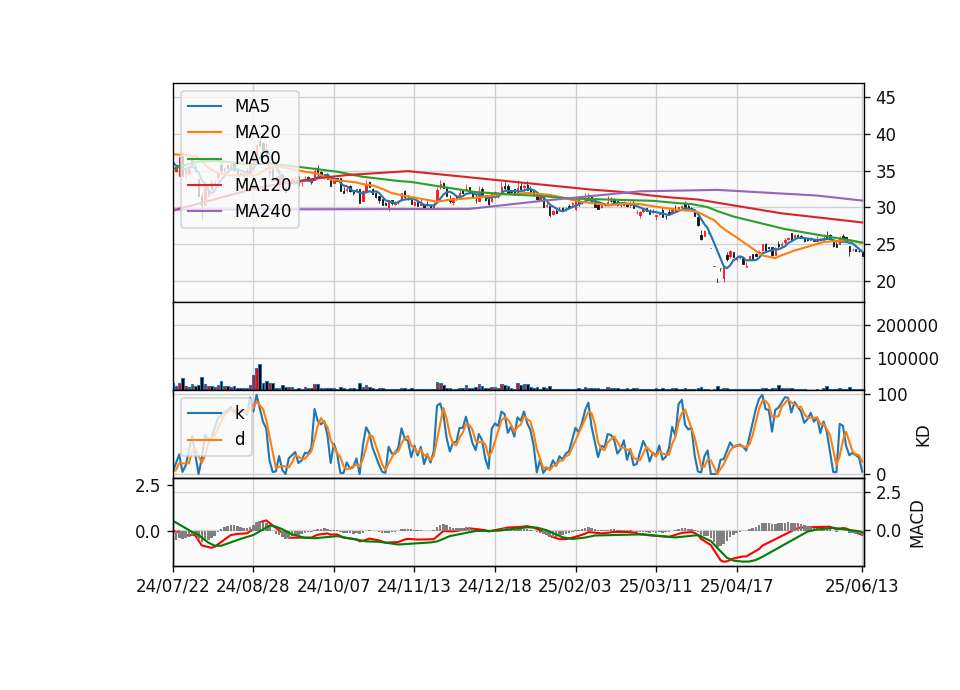This screenshot has width=960, height=690.
Task: Click the 40 price axis tick label
Action: point(885,135)
